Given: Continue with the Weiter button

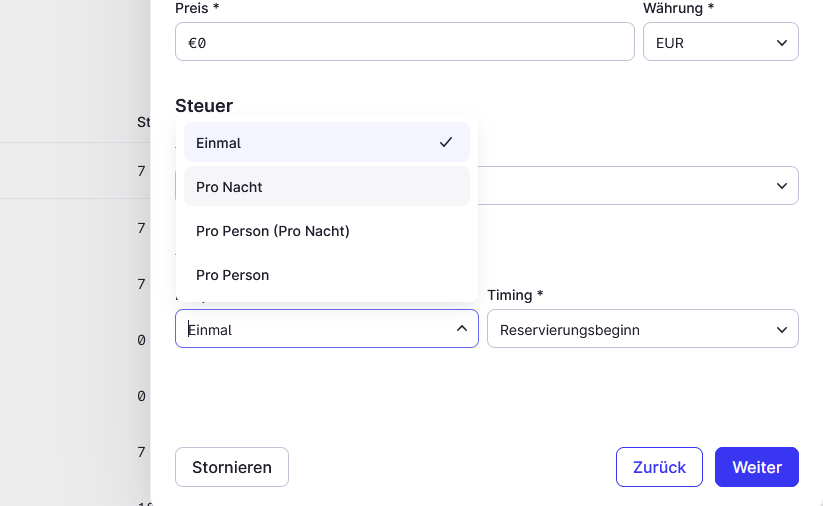Looking at the screenshot, I should pos(756,467).
